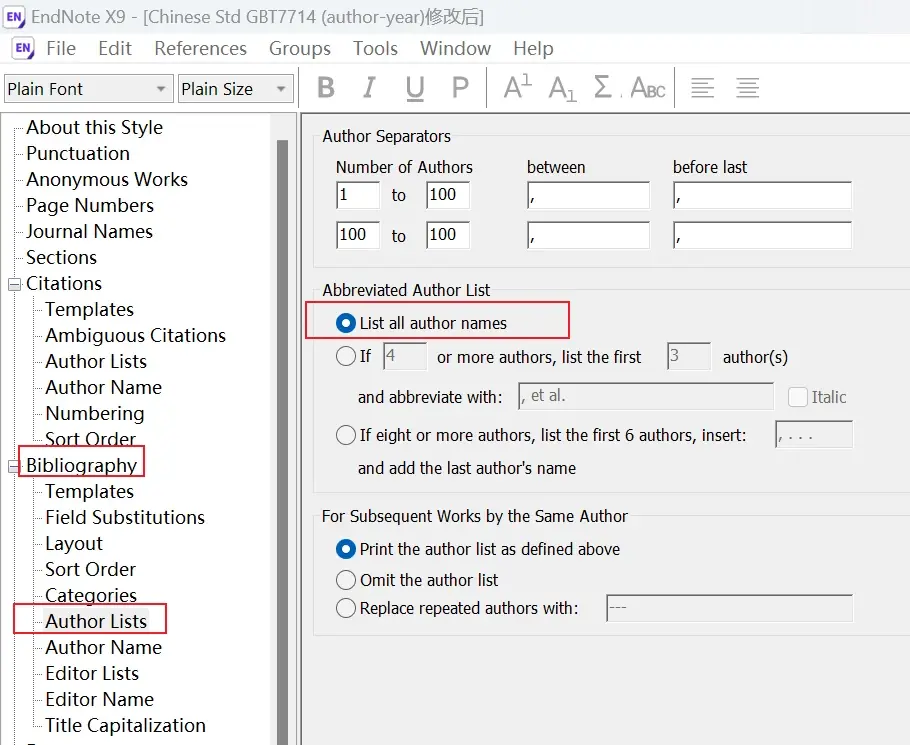Select 'If or more authors' radio option
Screen dimensions: 910x745
tap(346, 356)
